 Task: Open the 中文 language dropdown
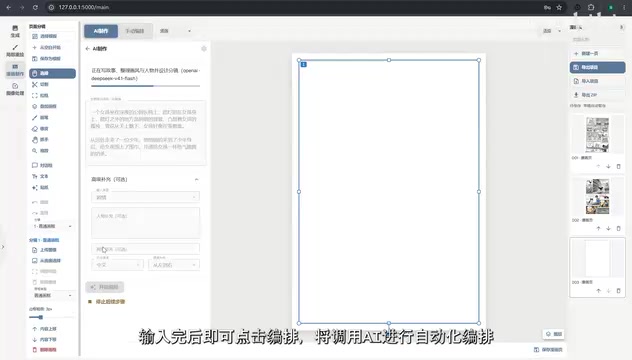pos(117,265)
